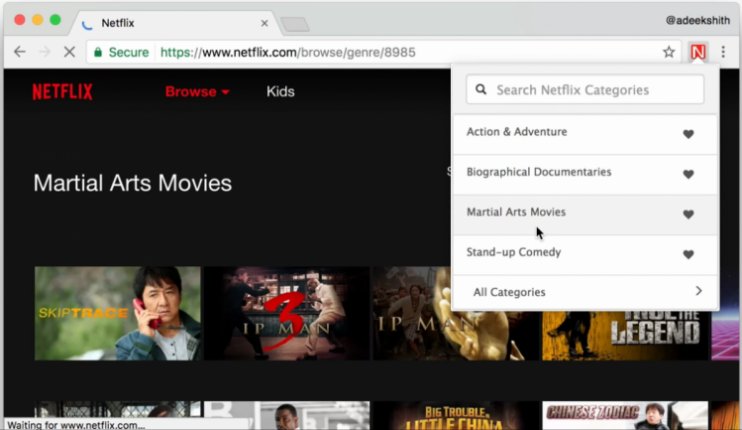Click the Netflix logo
The width and height of the screenshot is (742, 430).
[x=62, y=91]
